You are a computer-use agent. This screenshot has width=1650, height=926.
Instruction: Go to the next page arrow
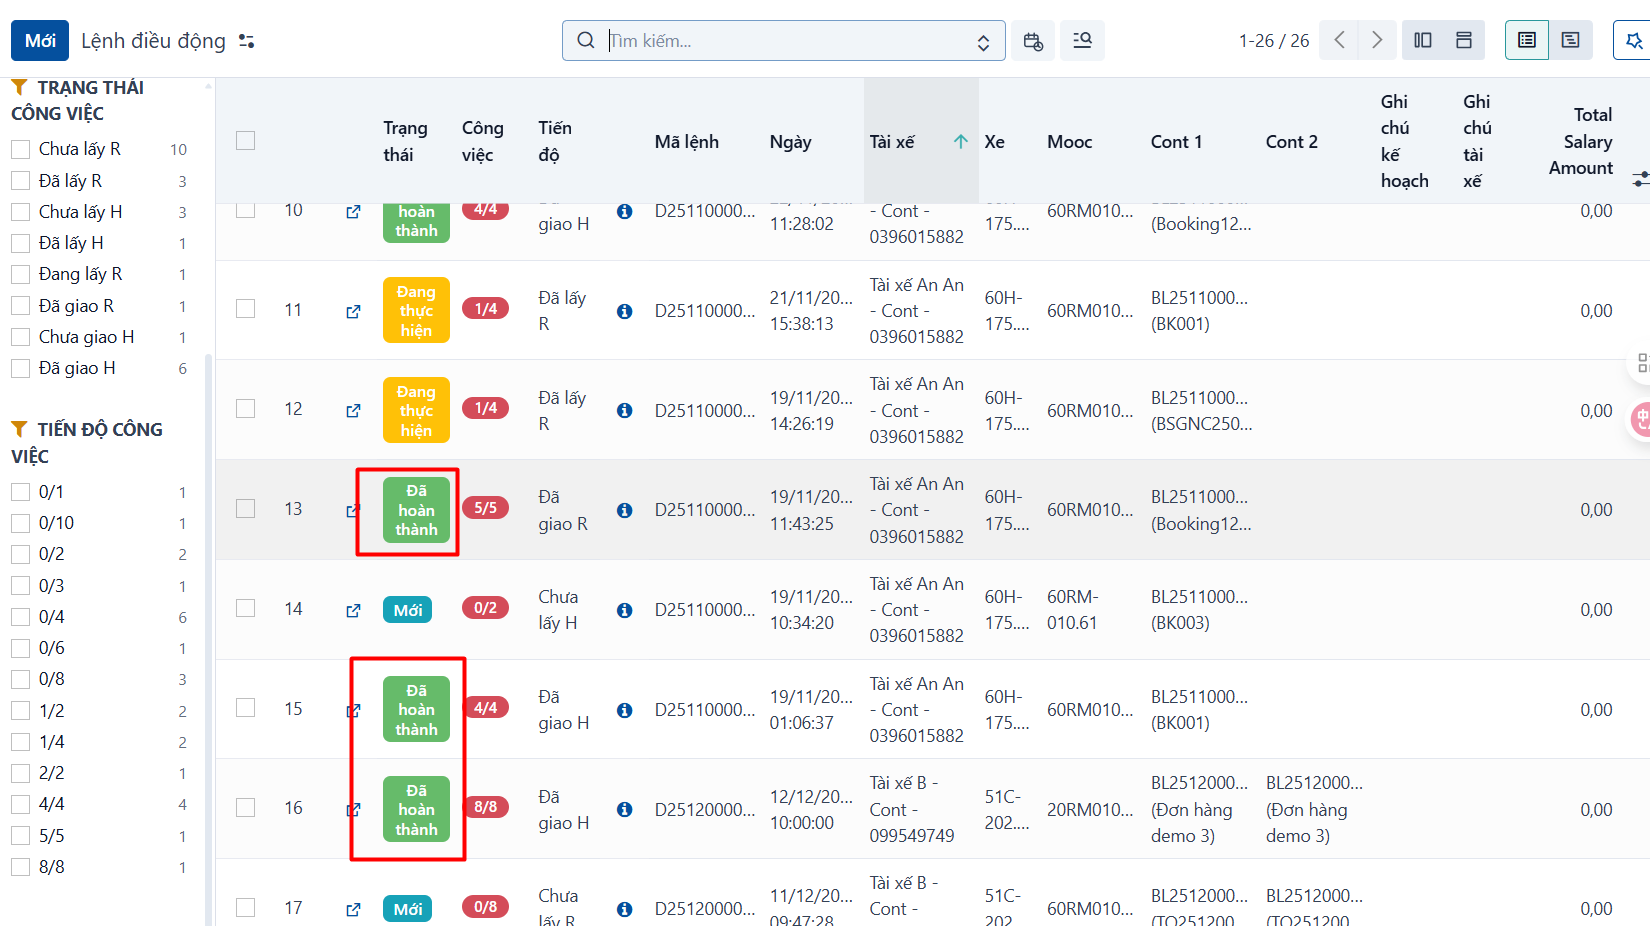(1377, 40)
